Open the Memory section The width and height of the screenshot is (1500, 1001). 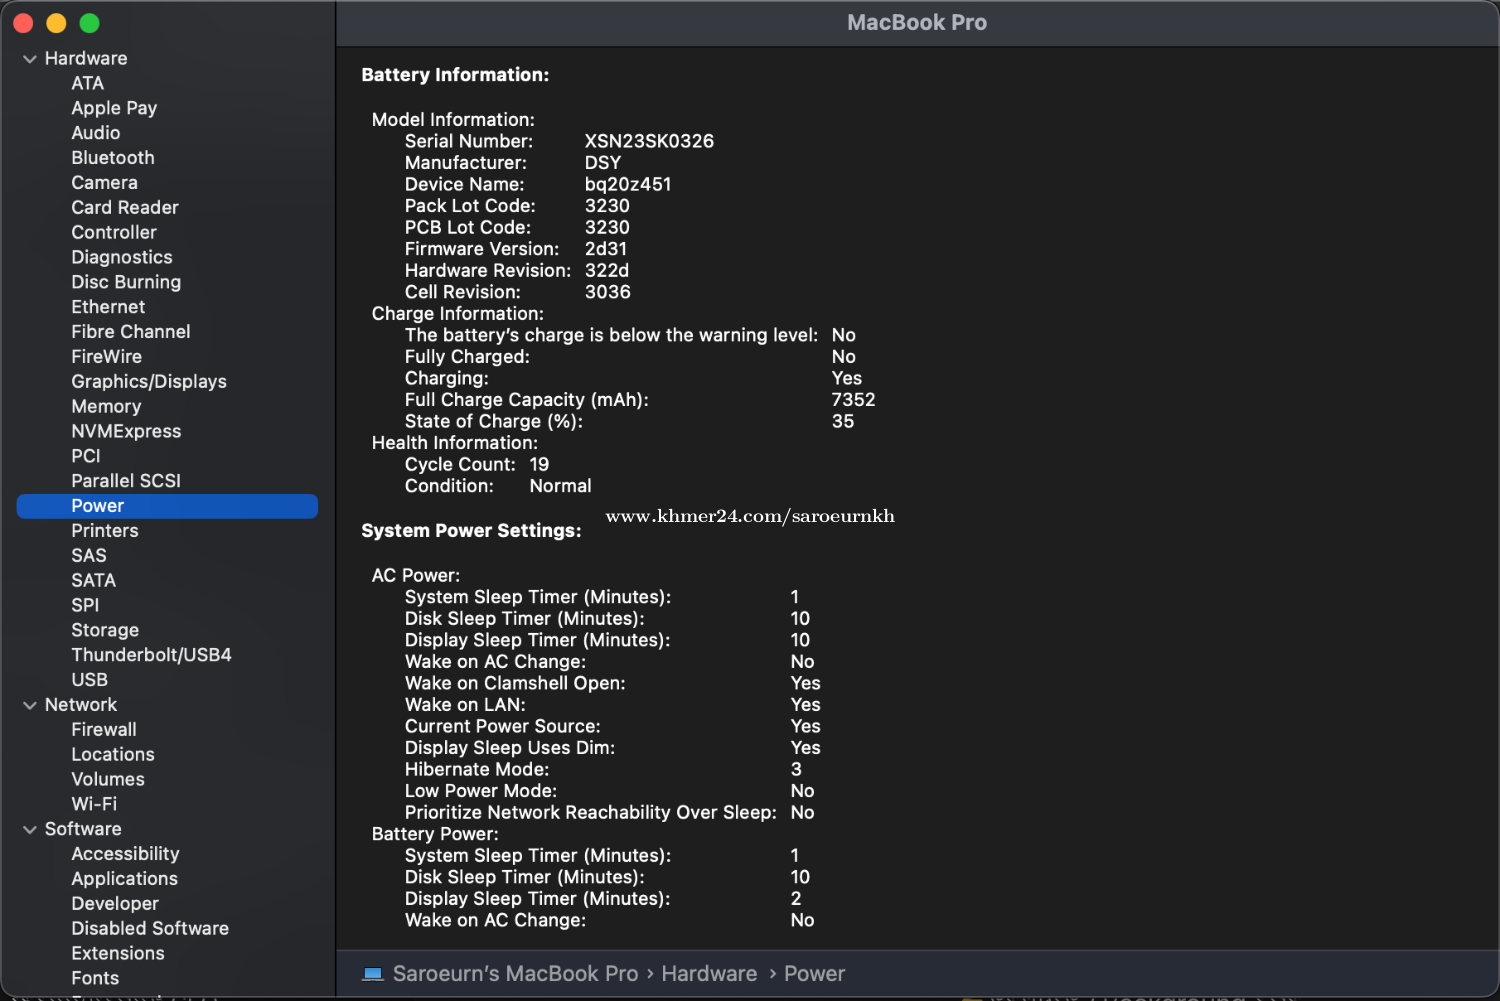point(106,407)
